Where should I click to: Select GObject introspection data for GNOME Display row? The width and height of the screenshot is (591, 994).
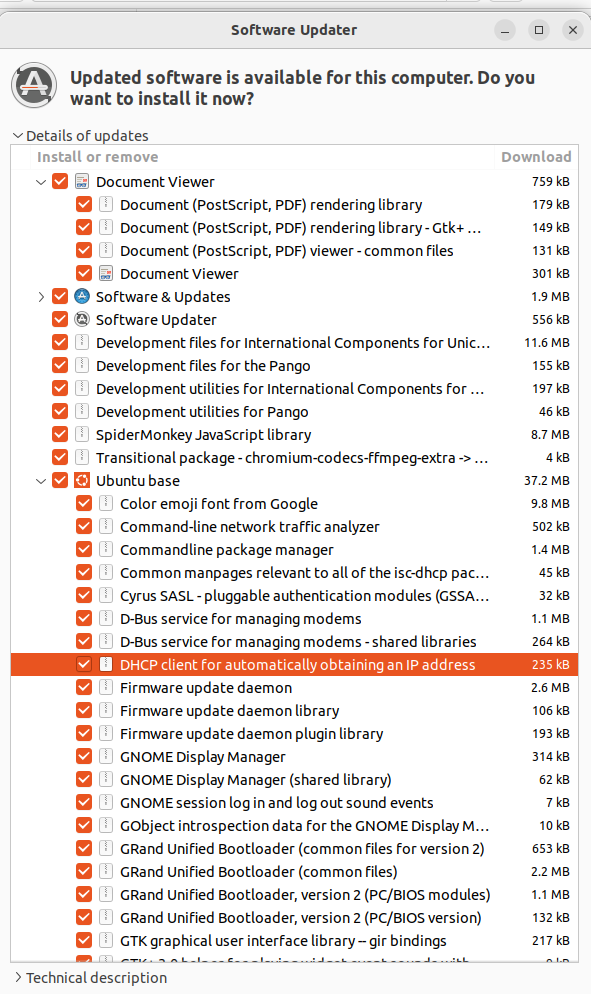(294, 825)
